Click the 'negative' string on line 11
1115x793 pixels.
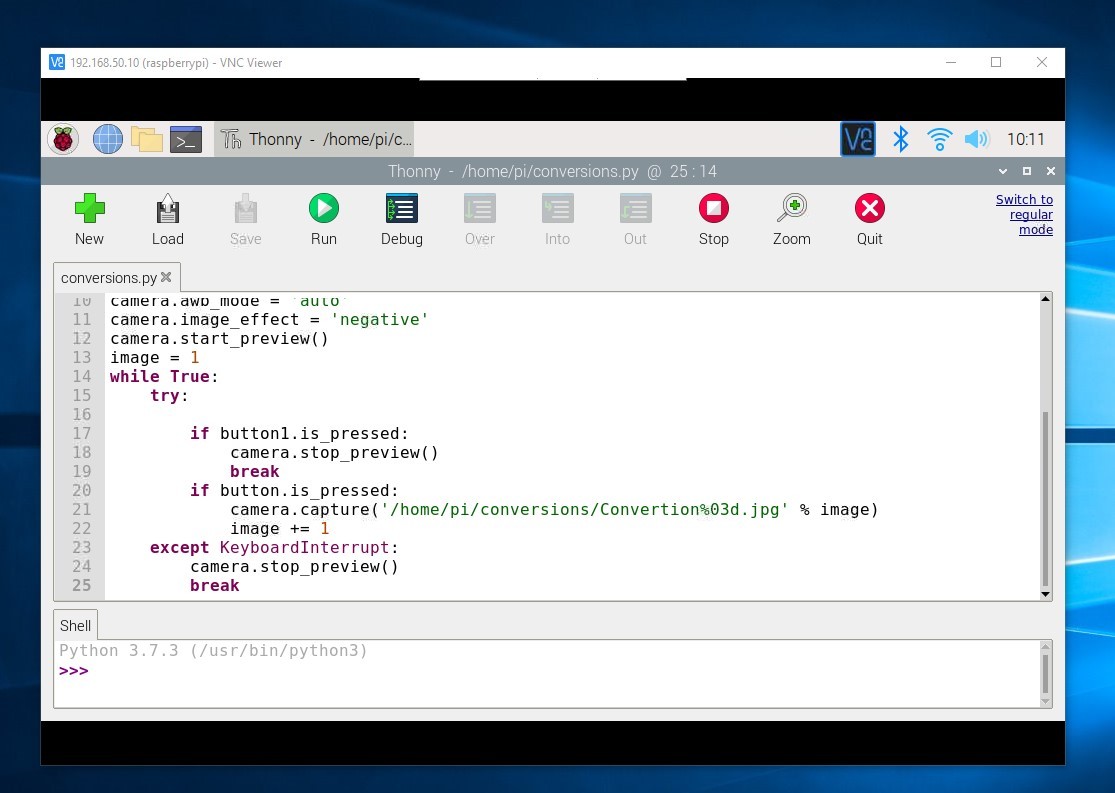pos(380,319)
